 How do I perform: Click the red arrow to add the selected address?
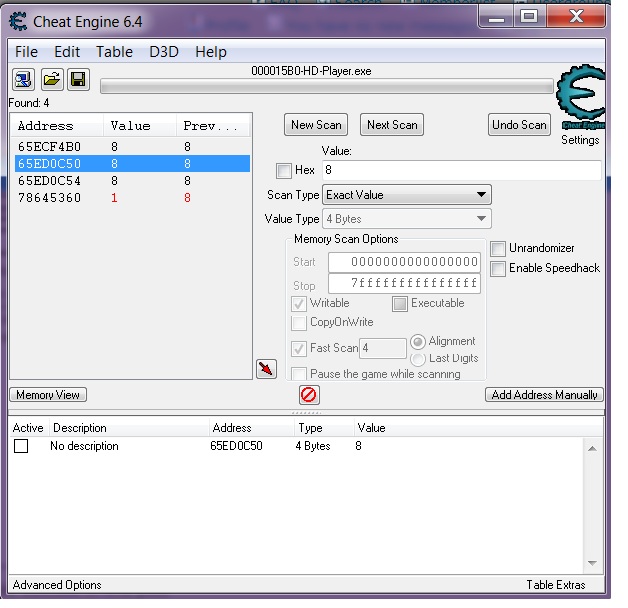click(266, 368)
